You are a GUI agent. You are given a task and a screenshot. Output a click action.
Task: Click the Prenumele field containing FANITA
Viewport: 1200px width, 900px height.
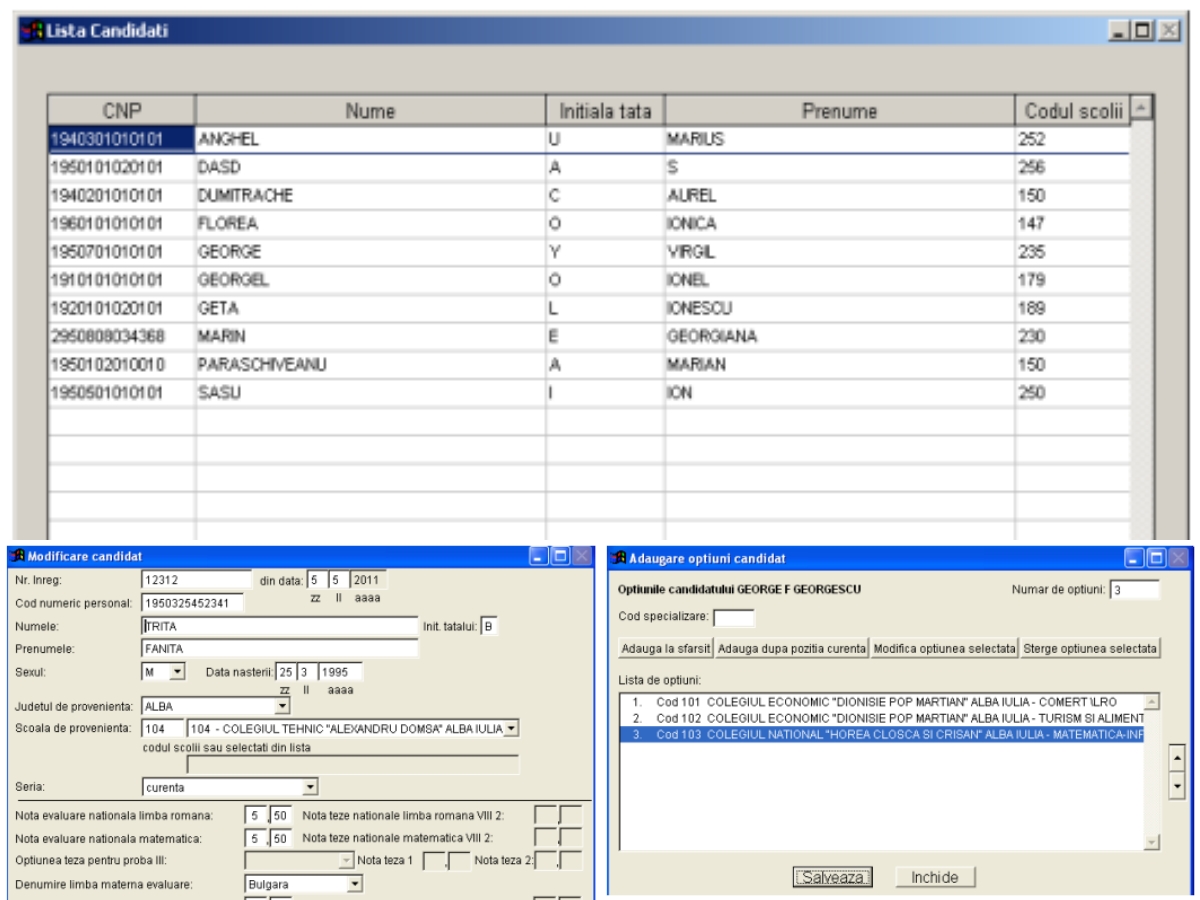(279, 647)
